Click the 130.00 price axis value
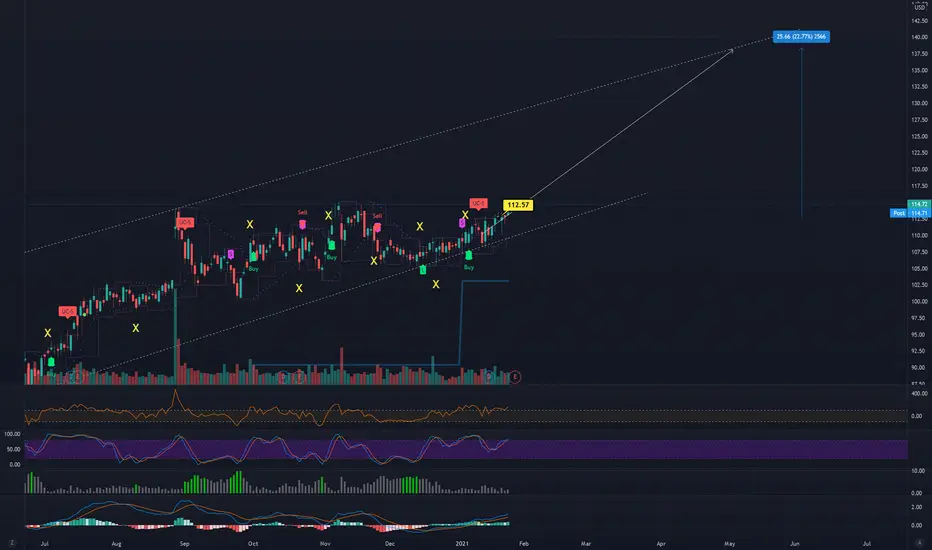 point(919,103)
